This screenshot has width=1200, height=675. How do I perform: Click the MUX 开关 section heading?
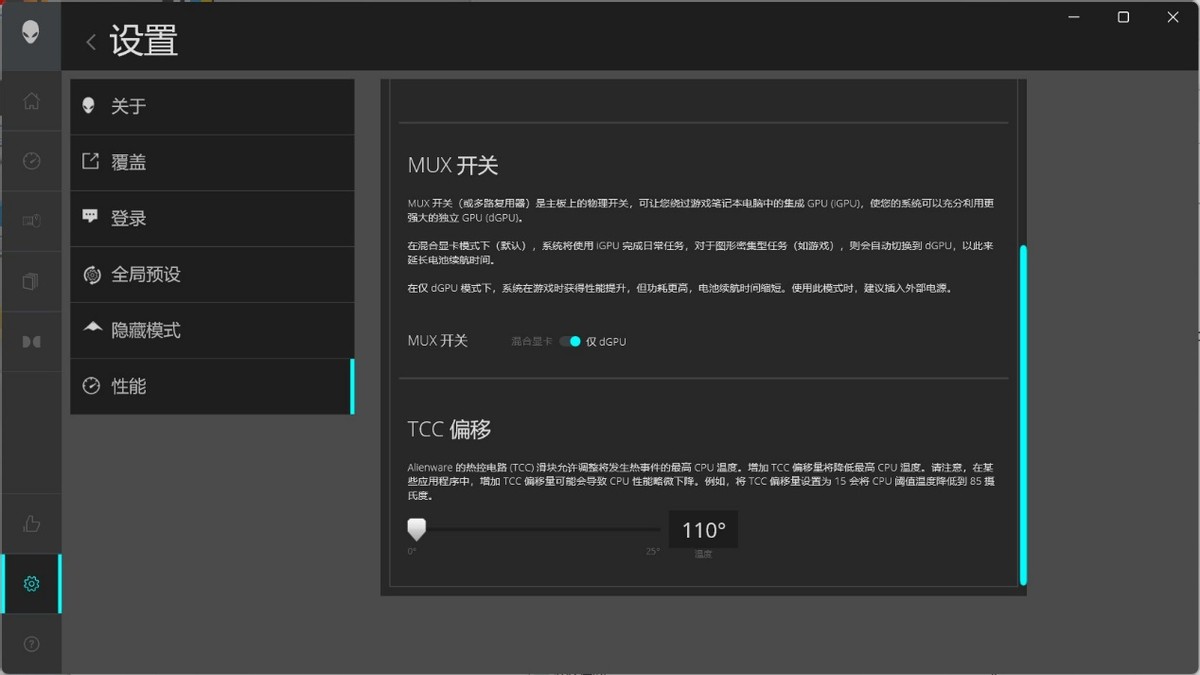453,166
